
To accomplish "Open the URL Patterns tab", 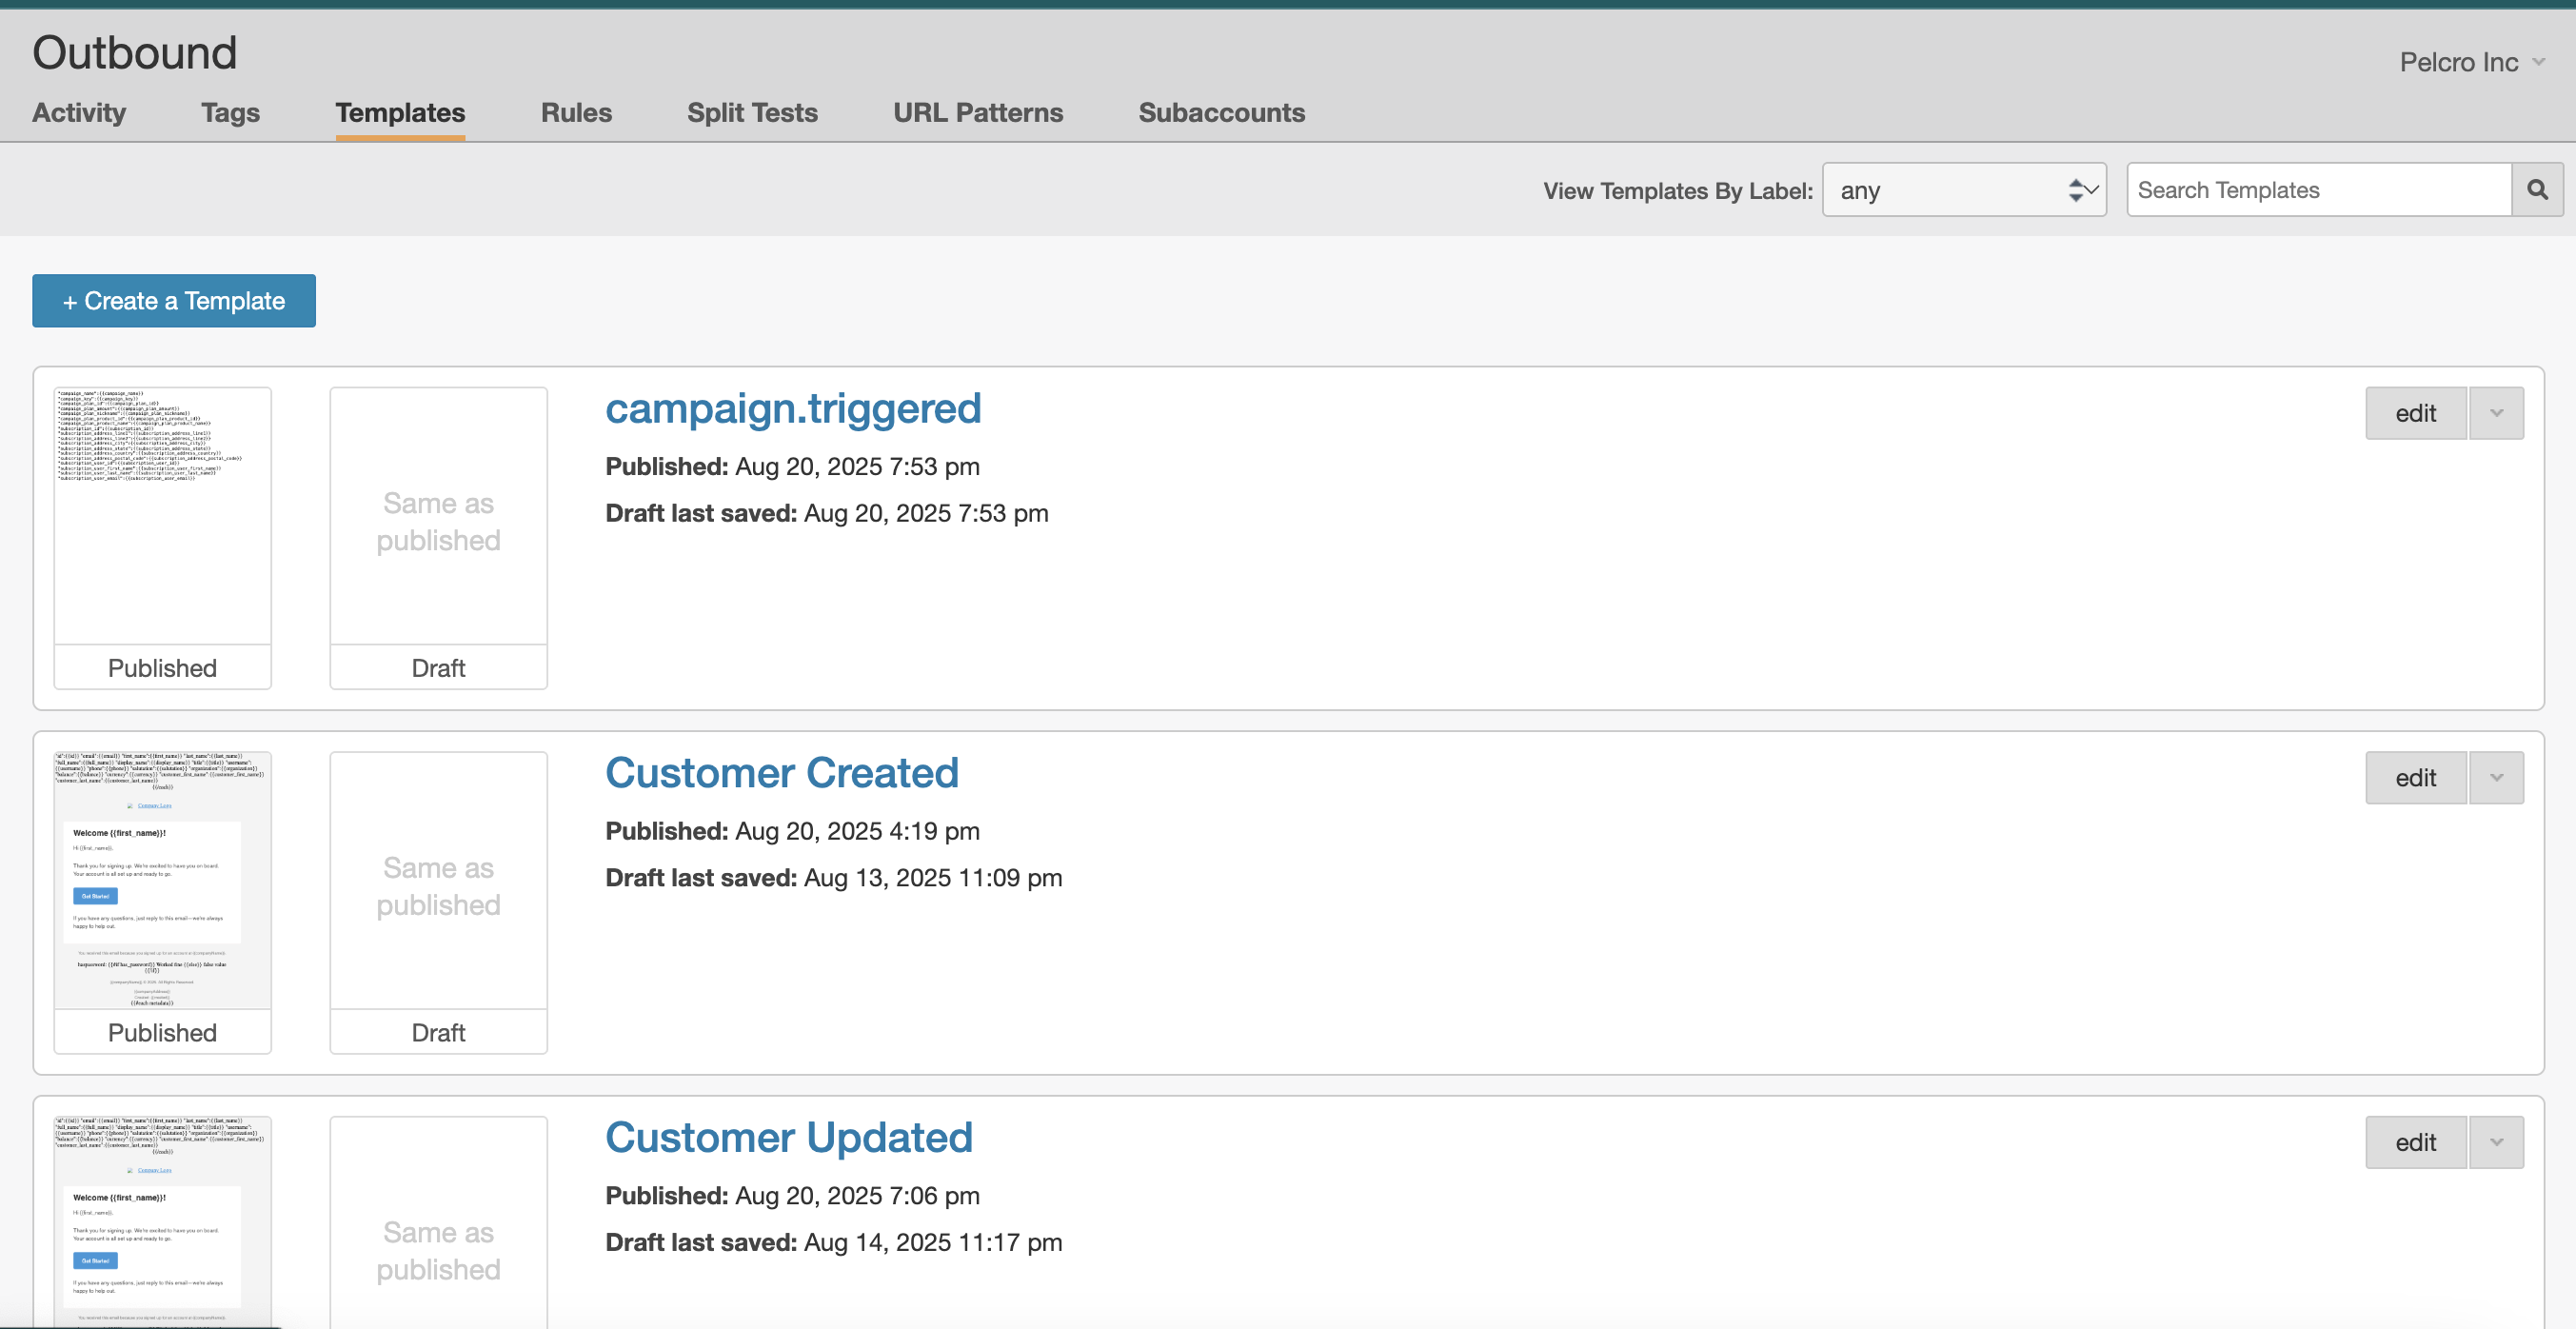I will [978, 113].
